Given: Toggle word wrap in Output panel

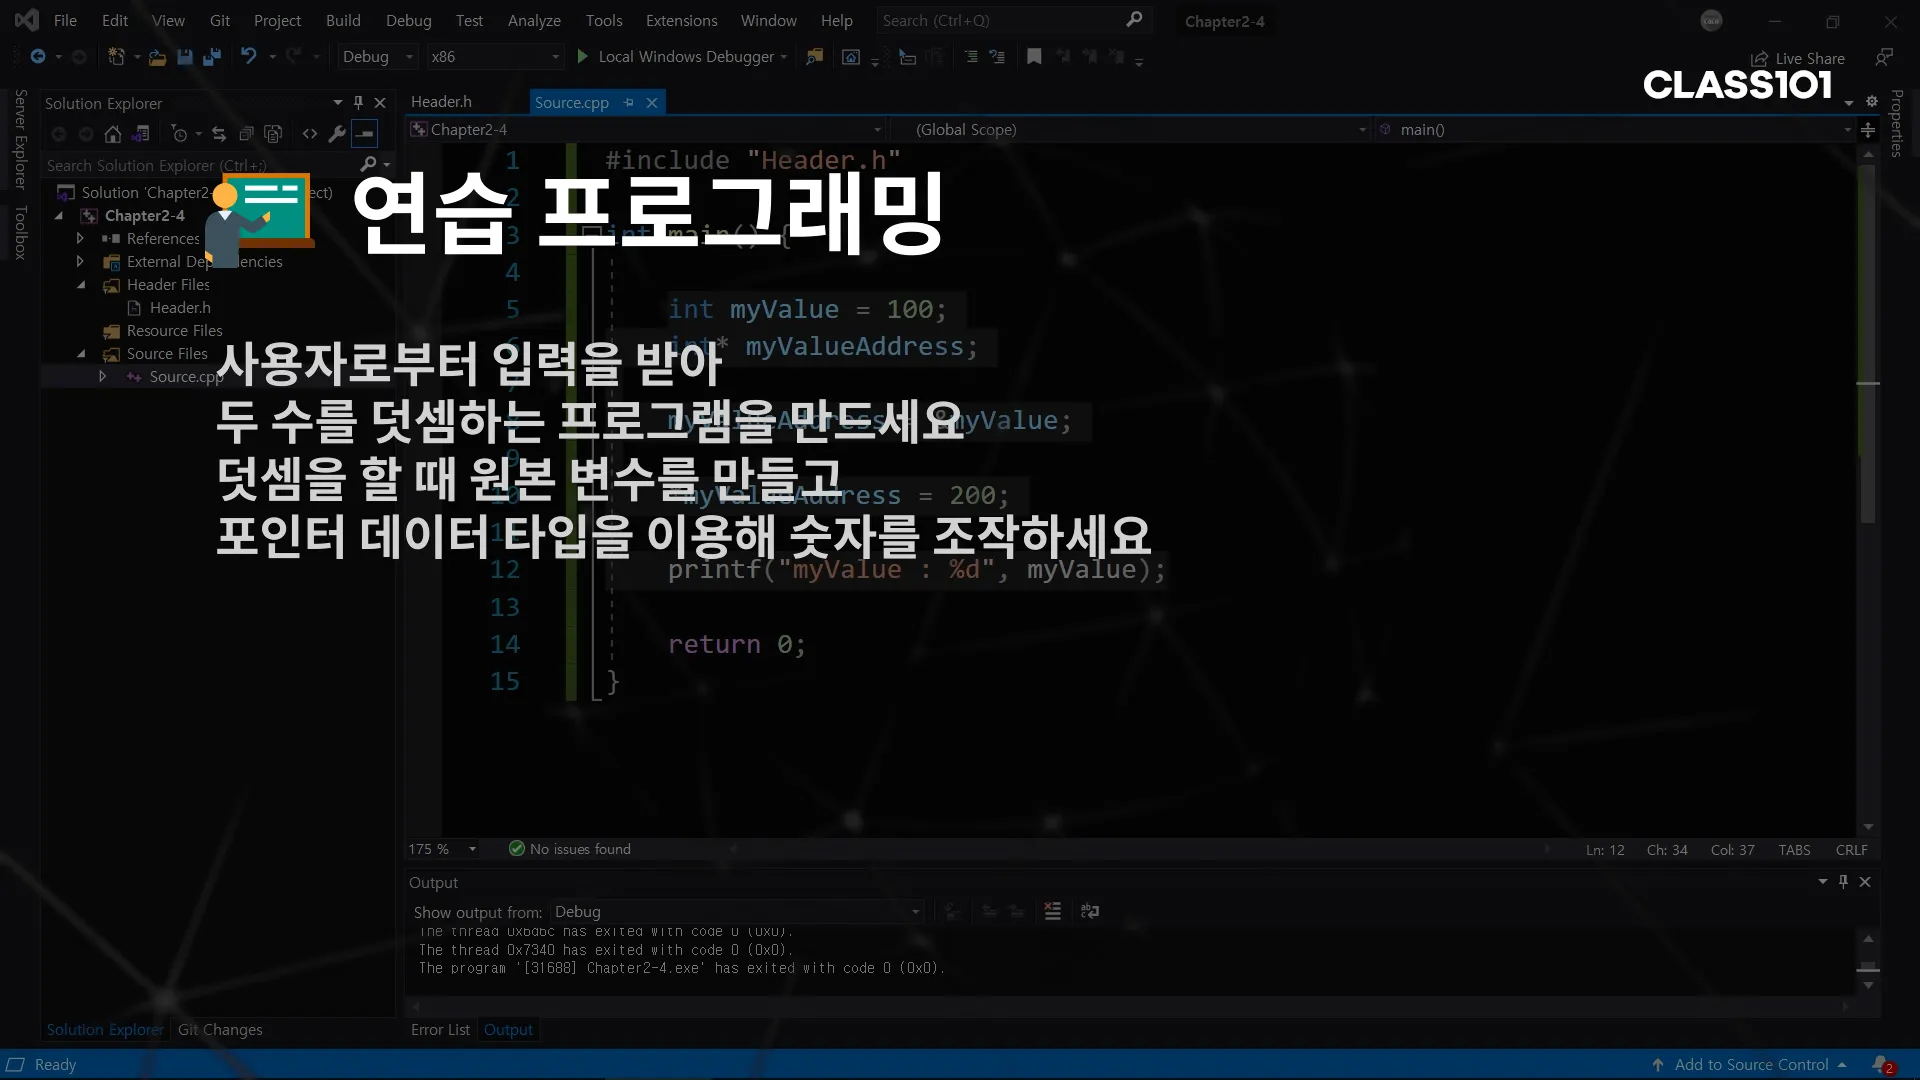Looking at the screenshot, I should coord(1090,911).
